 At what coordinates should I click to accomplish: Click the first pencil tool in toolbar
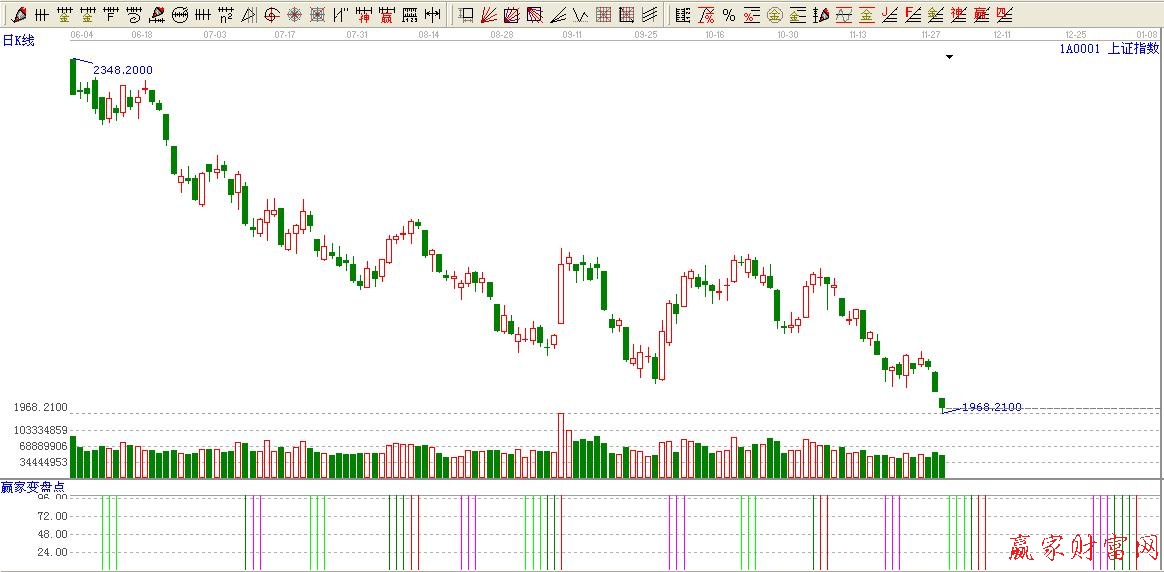click(19, 15)
